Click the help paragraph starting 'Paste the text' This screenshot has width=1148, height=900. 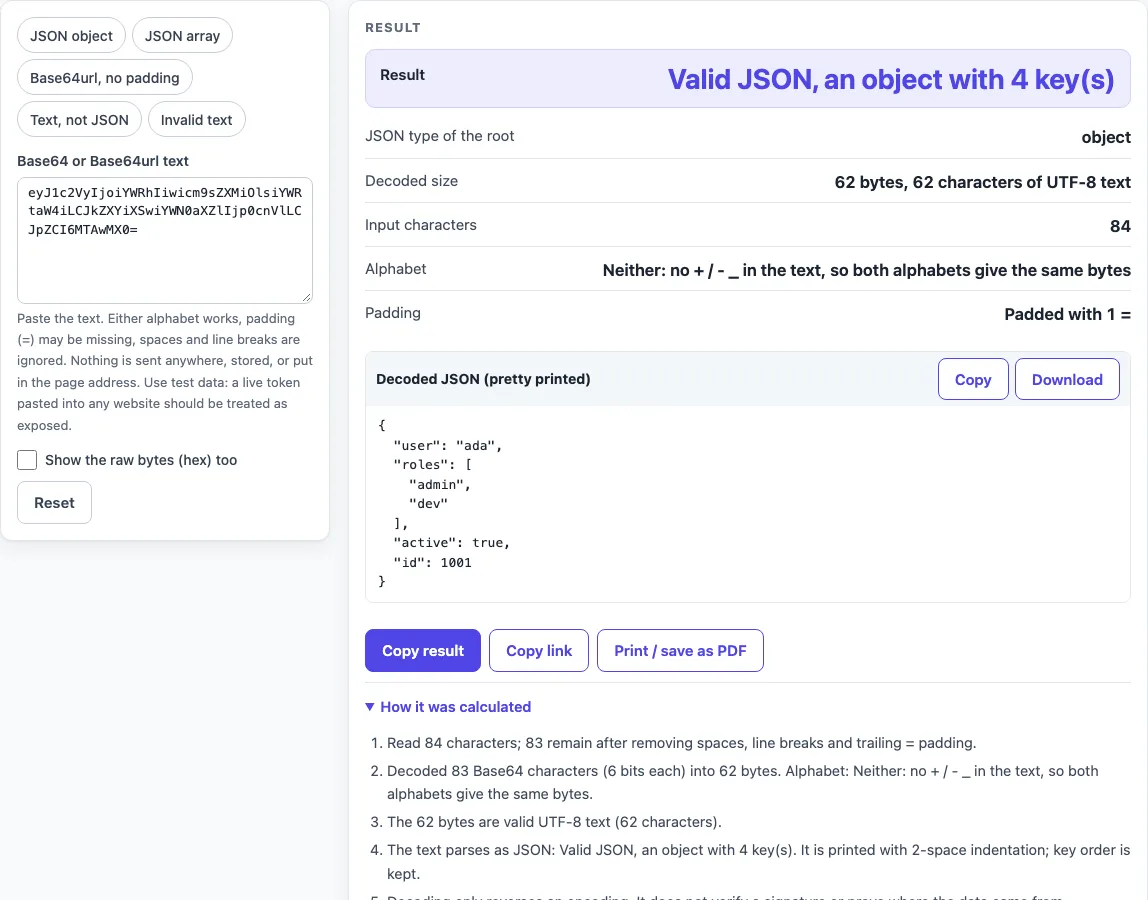165,371
